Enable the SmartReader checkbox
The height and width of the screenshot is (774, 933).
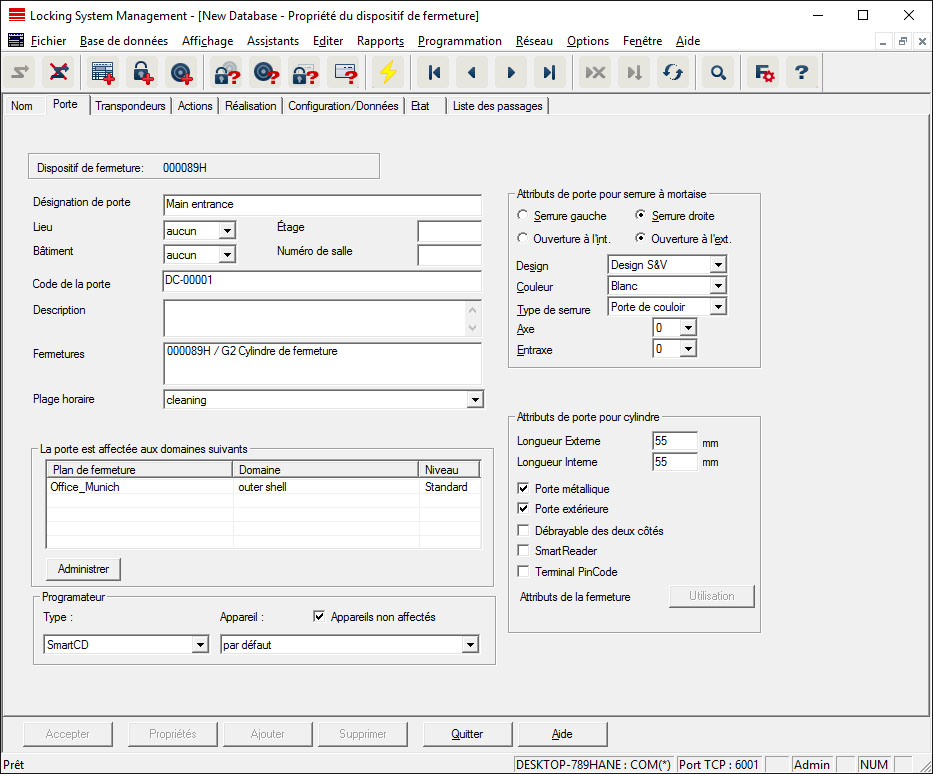tap(524, 551)
